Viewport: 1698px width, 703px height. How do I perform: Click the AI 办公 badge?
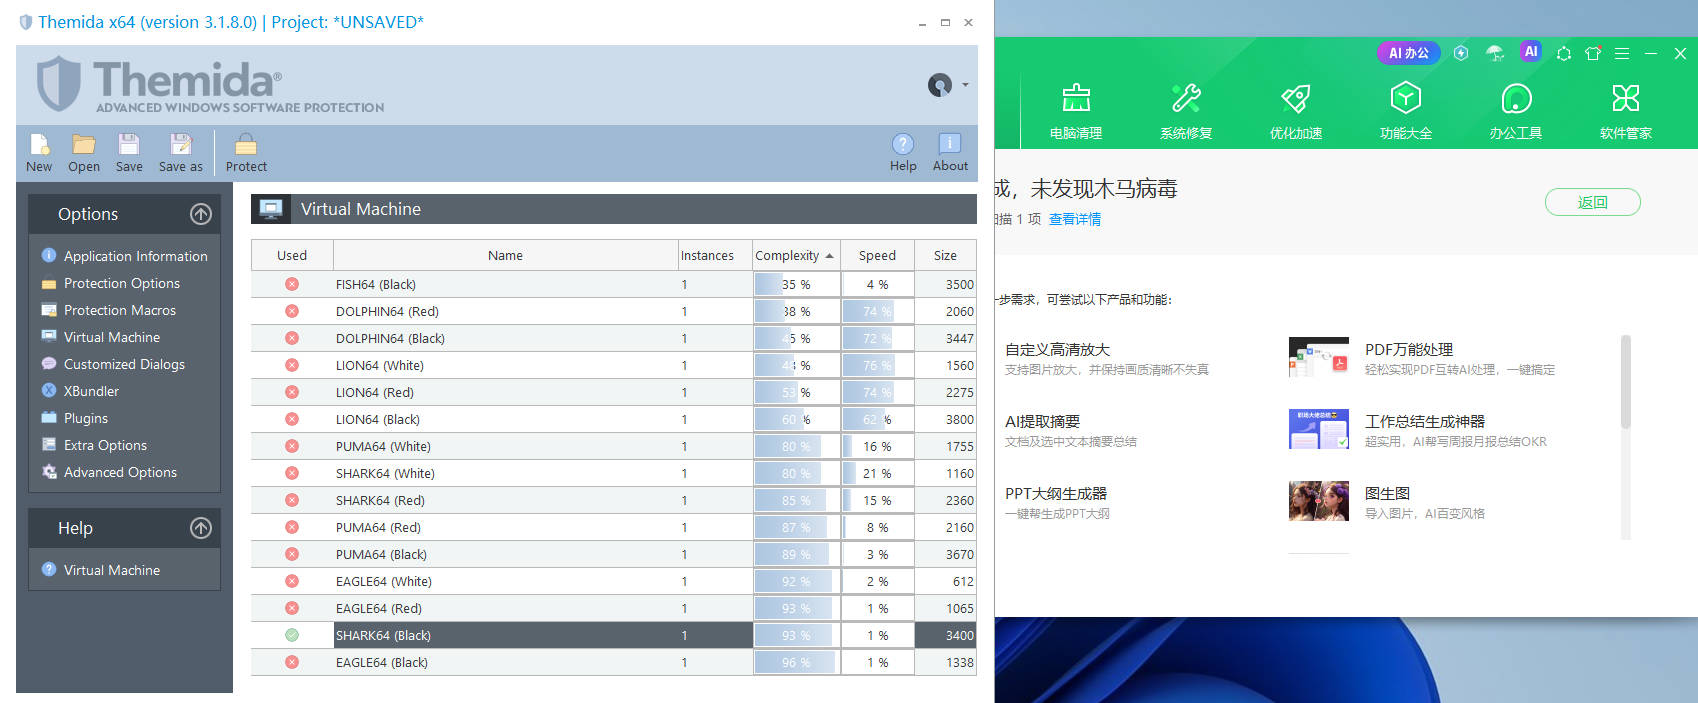(x=1409, y=53)
